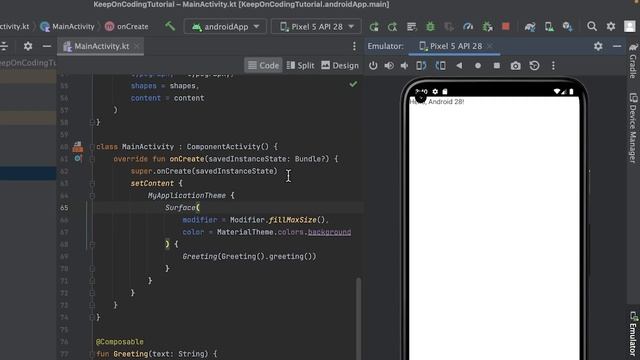Image resolution: width=640 pixels, height=360 pixels.
Task: Open the Device Manager toolbar icon
Action: pyautogui.click(x=549, y=27)
